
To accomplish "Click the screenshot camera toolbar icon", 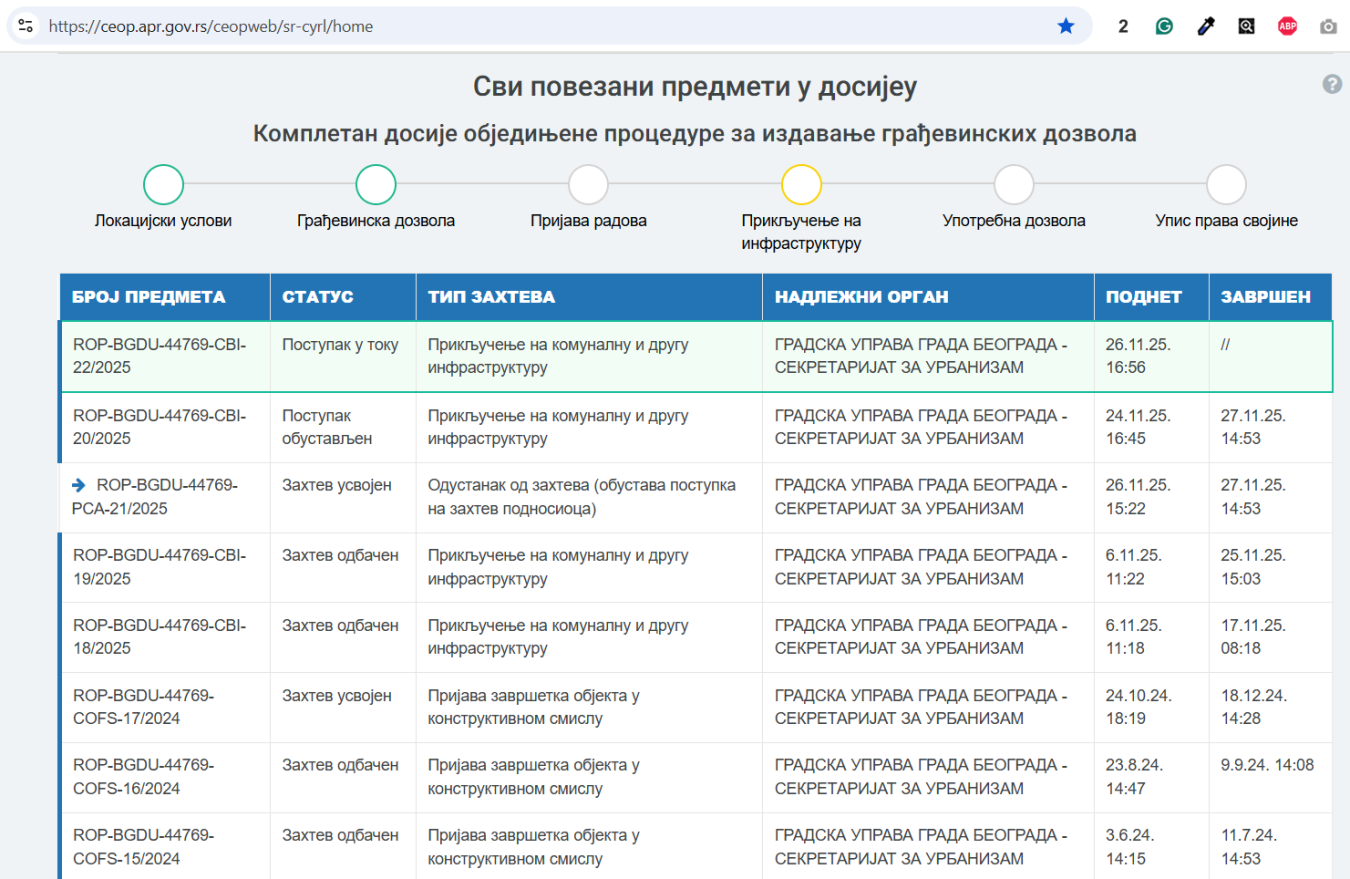I will pyautogui.click(x=1329, y=26).
